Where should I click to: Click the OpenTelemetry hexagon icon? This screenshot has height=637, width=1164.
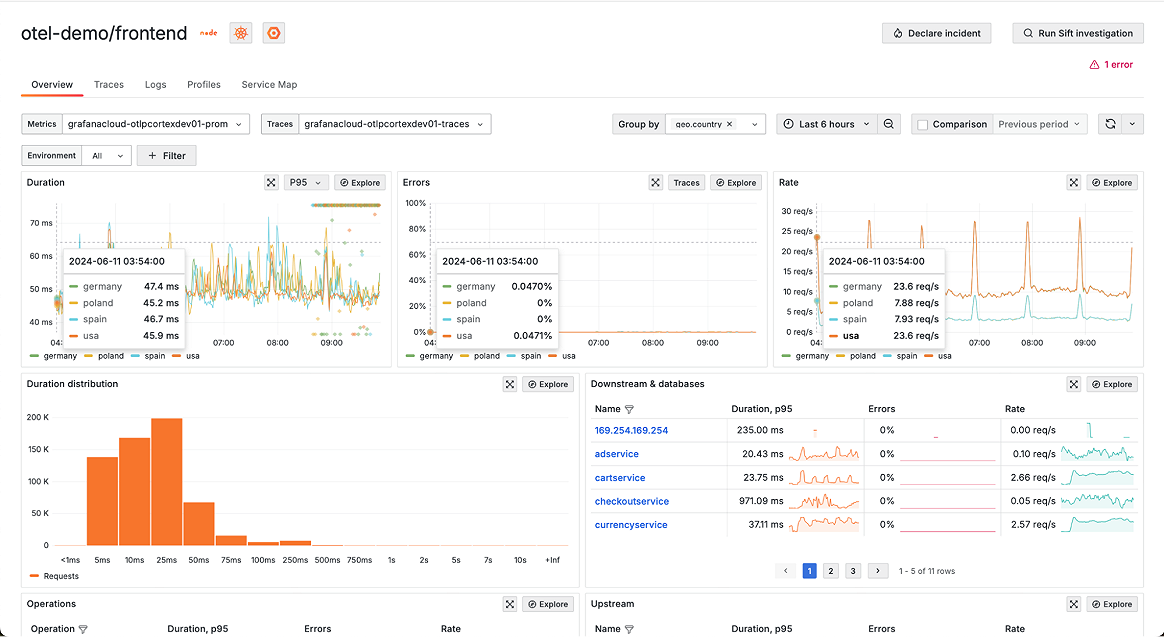(x=273, y=33)
